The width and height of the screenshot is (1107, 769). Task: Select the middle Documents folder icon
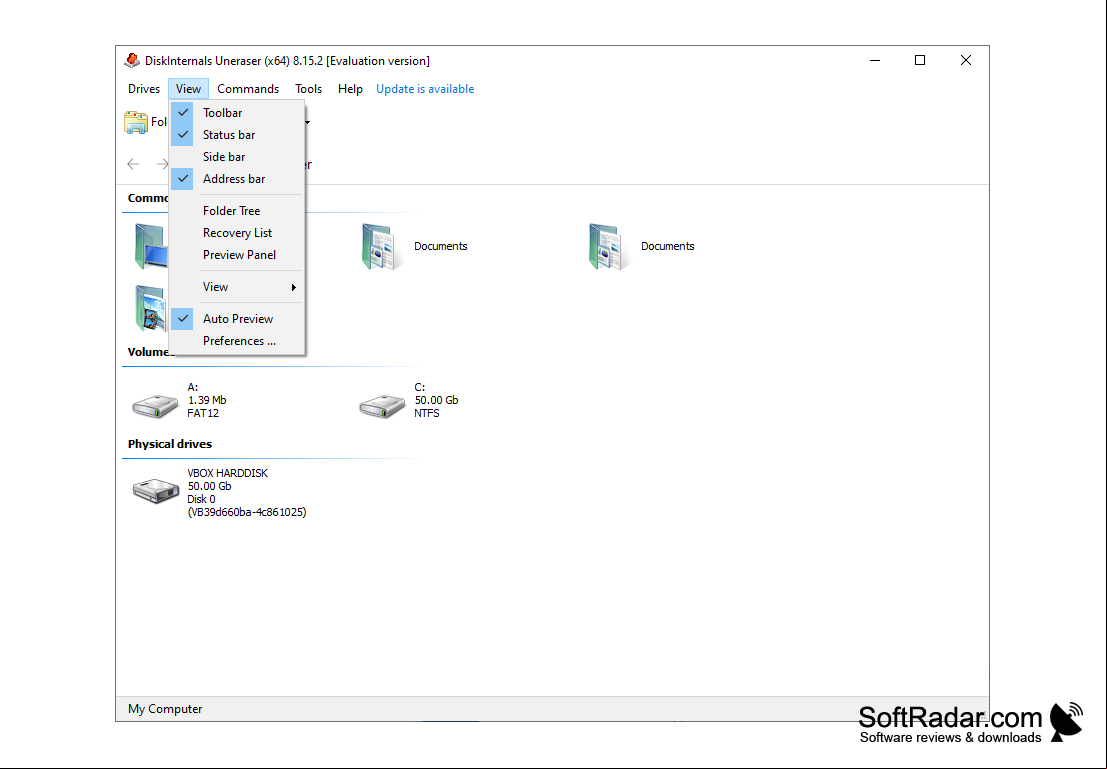coord(381,246)
